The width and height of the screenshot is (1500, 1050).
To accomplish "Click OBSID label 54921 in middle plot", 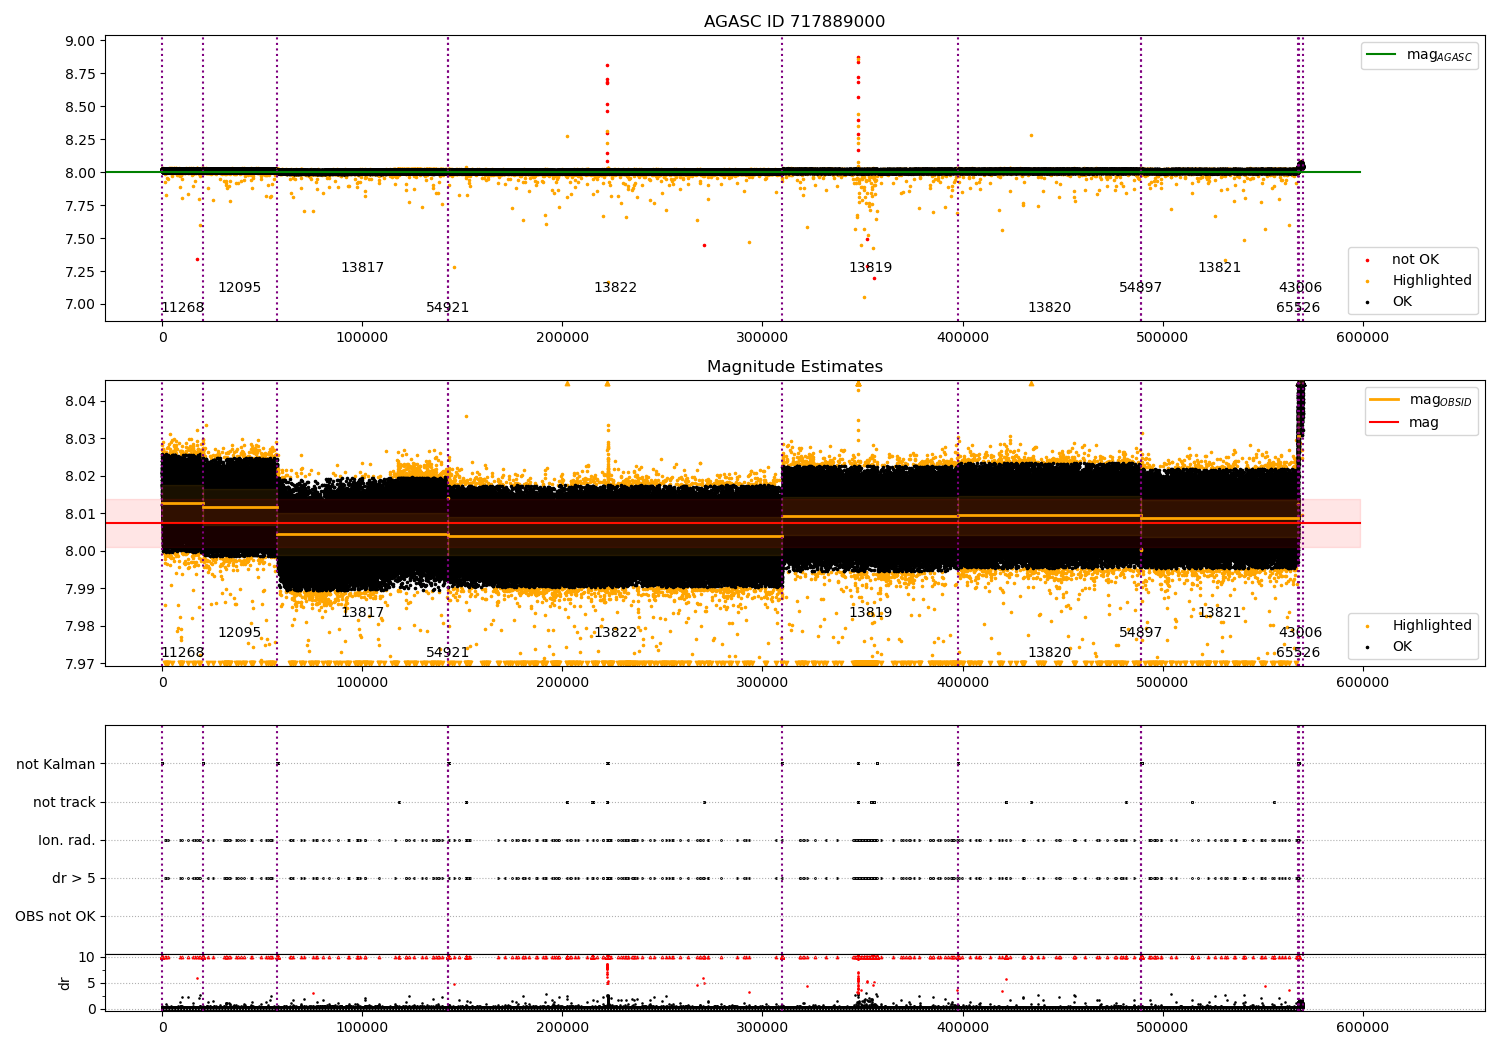I will [x=447, y=653].
